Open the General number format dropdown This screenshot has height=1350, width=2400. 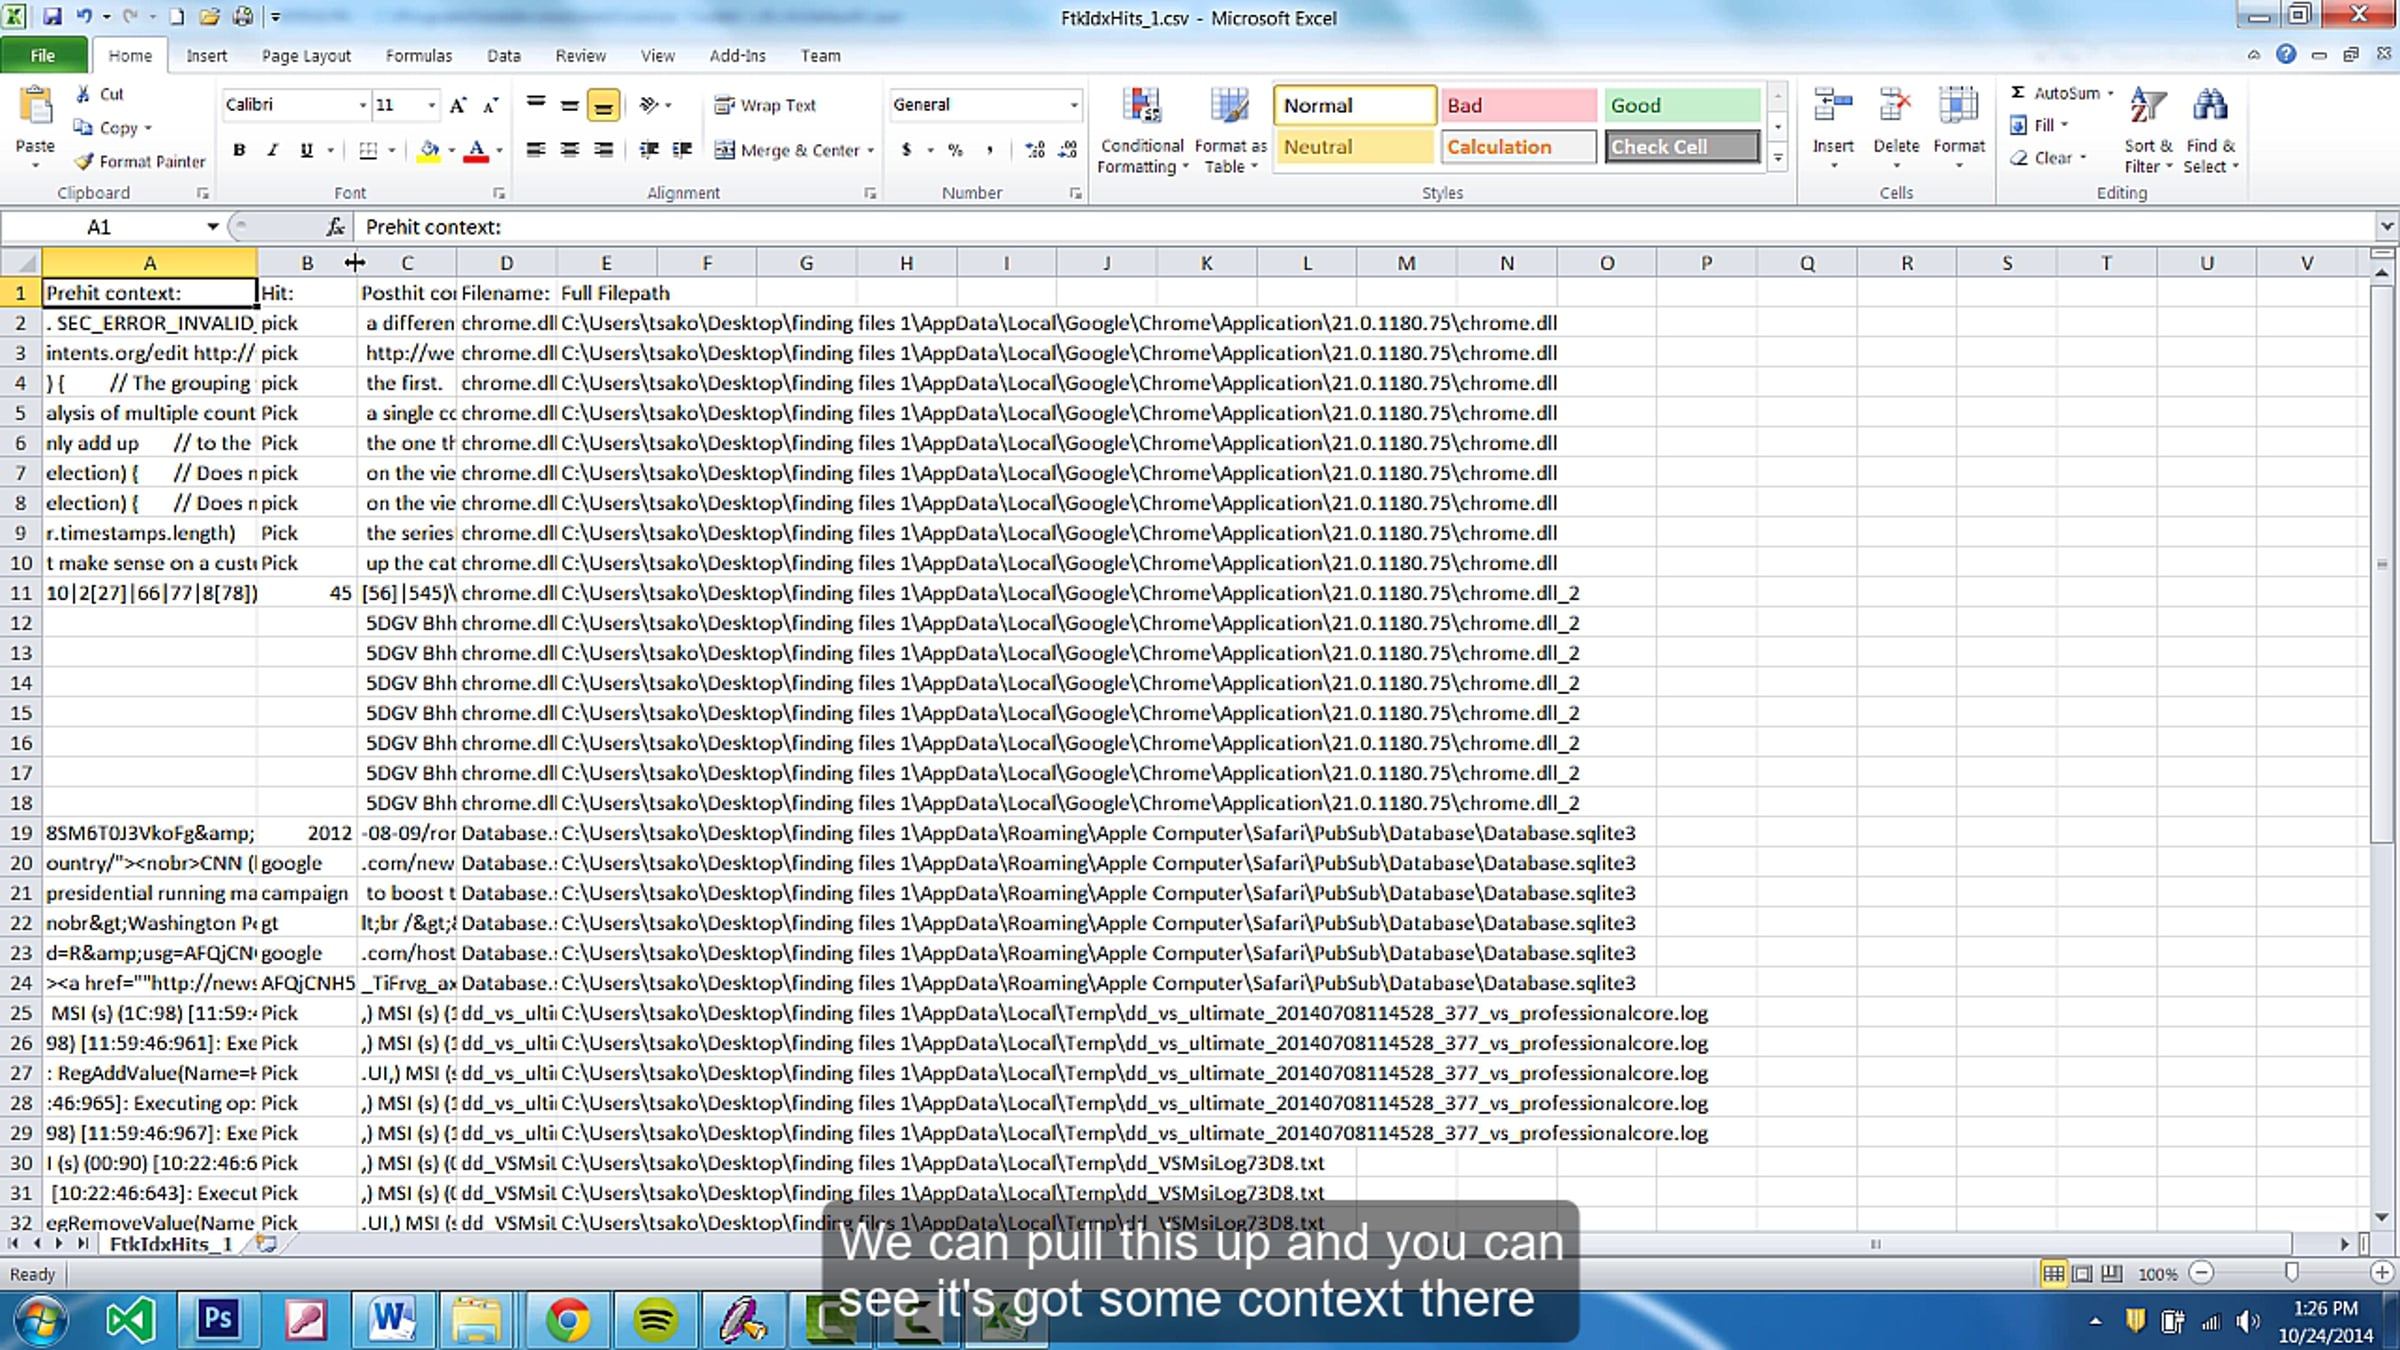coord(1074,105)
